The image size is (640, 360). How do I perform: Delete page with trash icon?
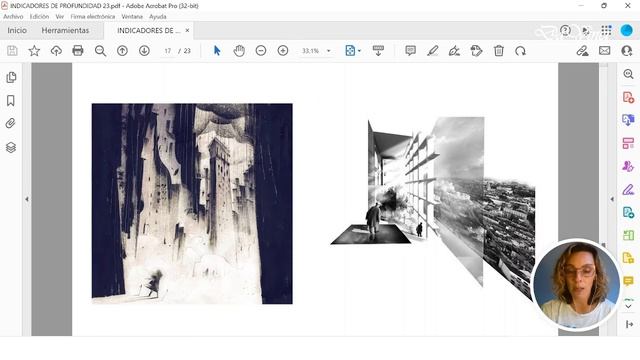coord(499,51)
